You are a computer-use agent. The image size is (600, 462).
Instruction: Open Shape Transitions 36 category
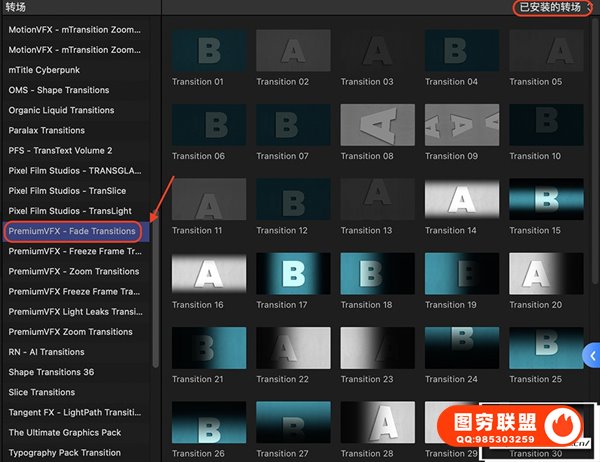[51, 372]
